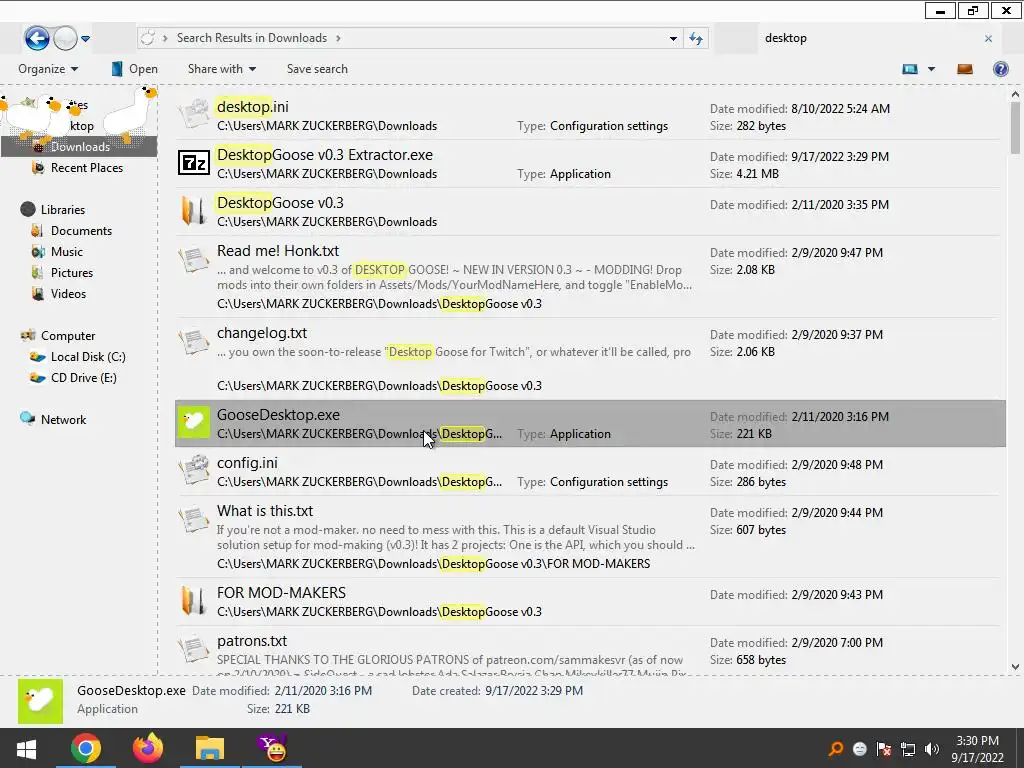1024x768 pixels.
Task: Click the desktop.ini file icon
Action: [194, 114]
